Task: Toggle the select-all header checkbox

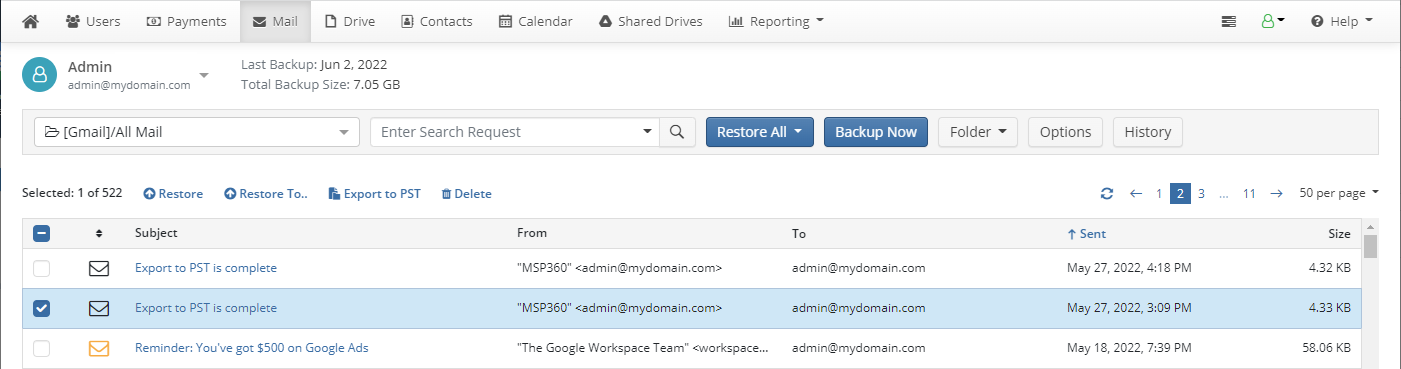Action: [41, 233]
